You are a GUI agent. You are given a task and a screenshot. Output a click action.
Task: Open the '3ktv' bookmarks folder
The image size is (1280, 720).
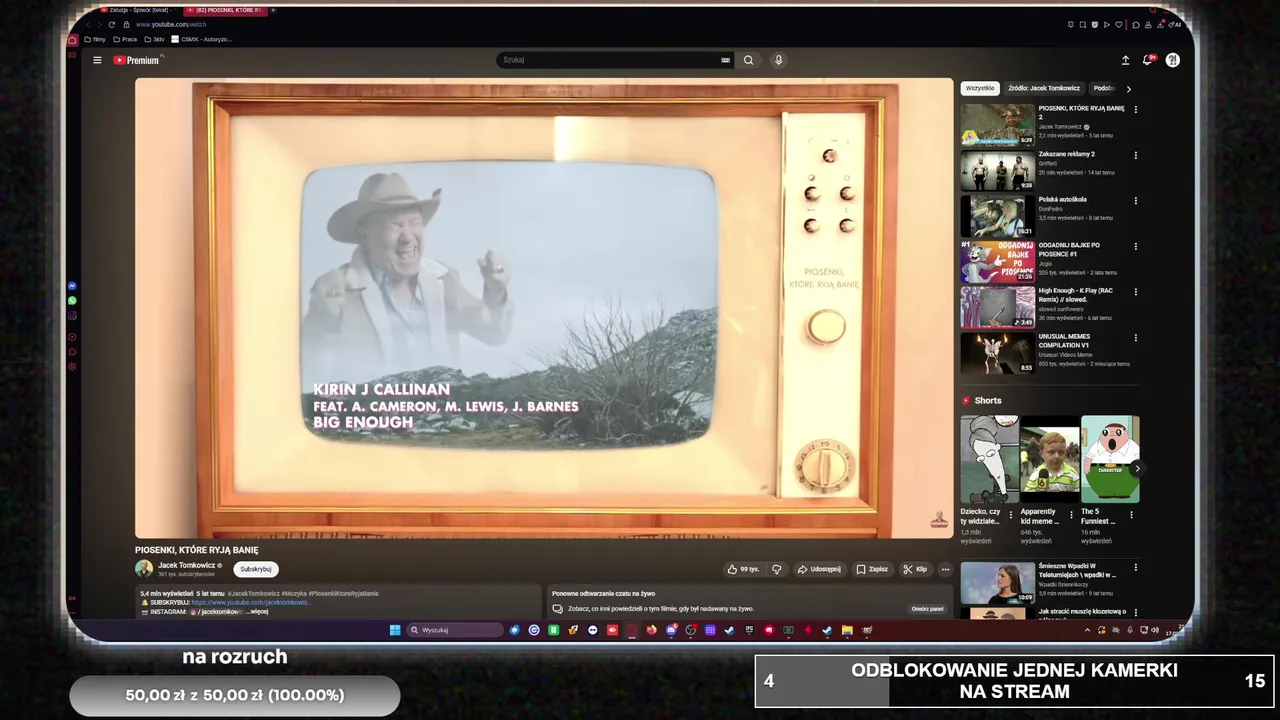pos(154,40)
